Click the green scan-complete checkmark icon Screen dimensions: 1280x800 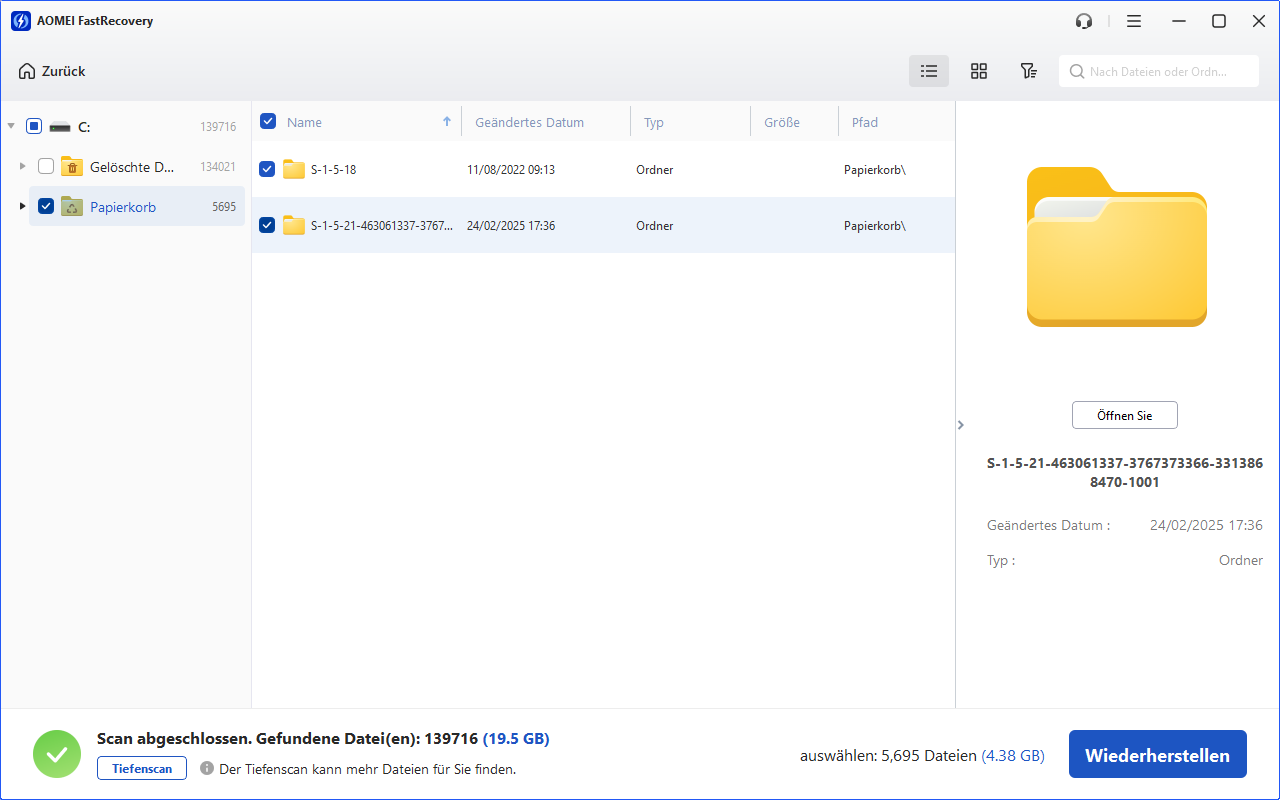tap(57, 755)
